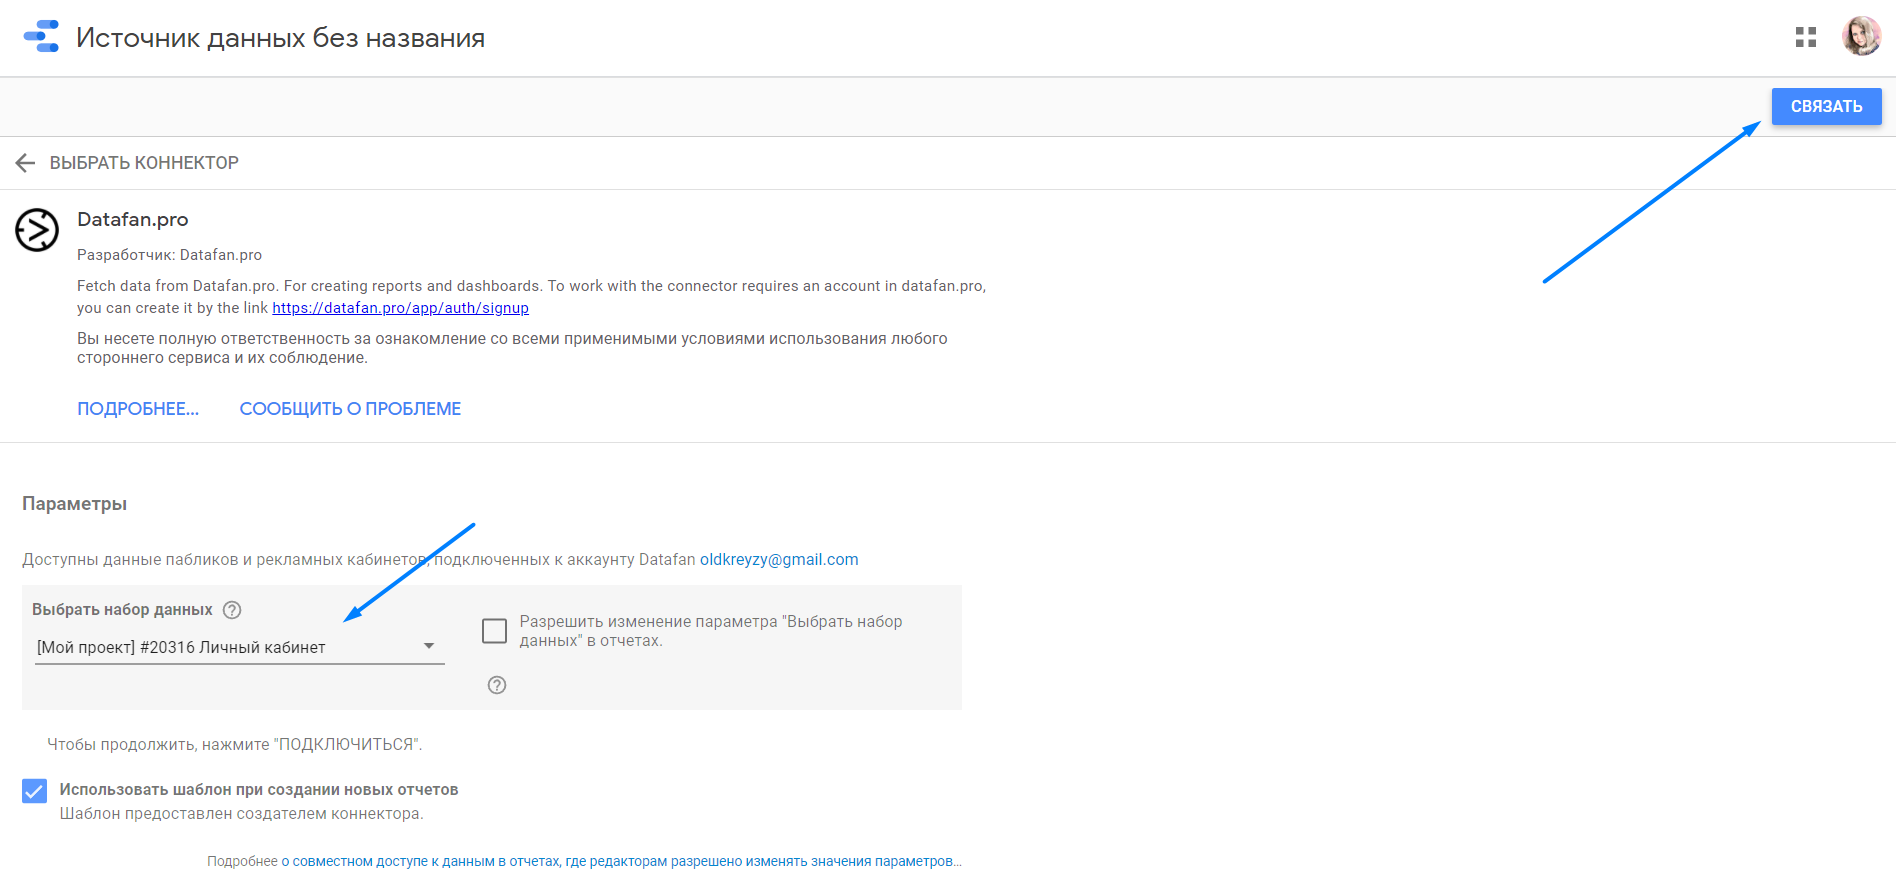Click the Параметры heading
This screenshot has width=1896, height=885.
[74, 504]
